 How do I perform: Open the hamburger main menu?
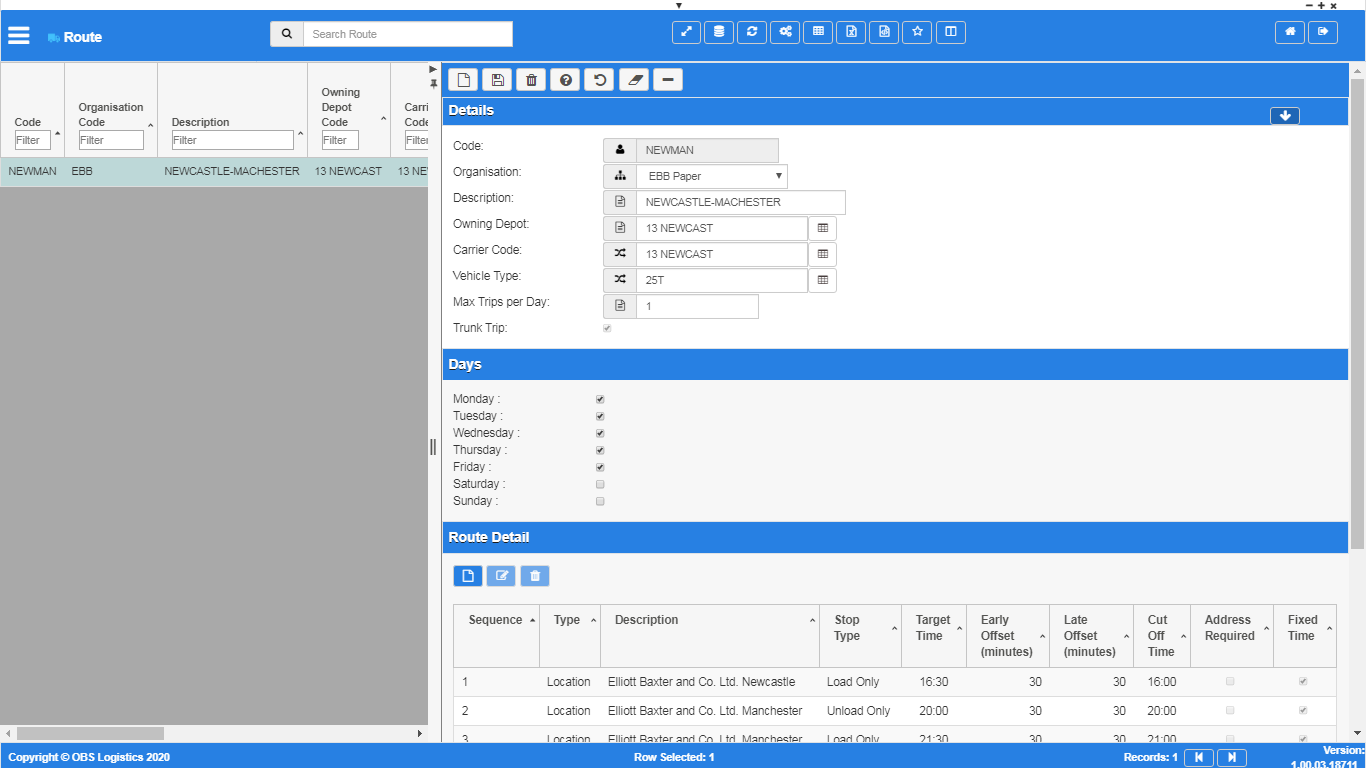pos(19,36)
